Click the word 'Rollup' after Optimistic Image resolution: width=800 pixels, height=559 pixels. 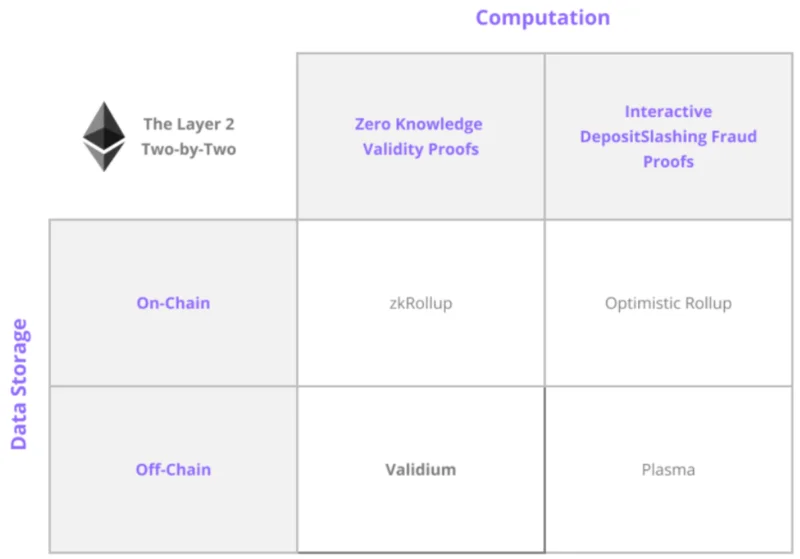(709, 303)
